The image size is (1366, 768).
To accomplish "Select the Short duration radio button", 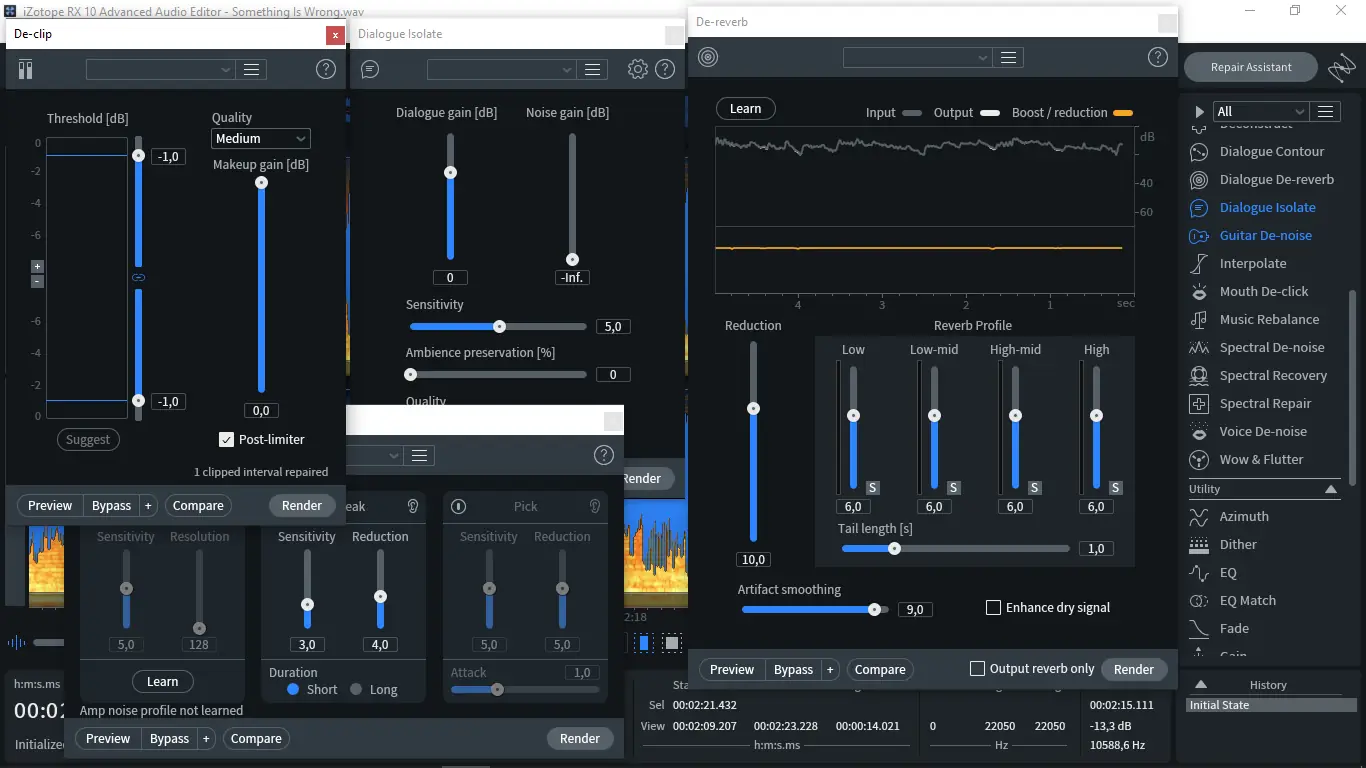I will pyautogui.click(x=293, y=689).
